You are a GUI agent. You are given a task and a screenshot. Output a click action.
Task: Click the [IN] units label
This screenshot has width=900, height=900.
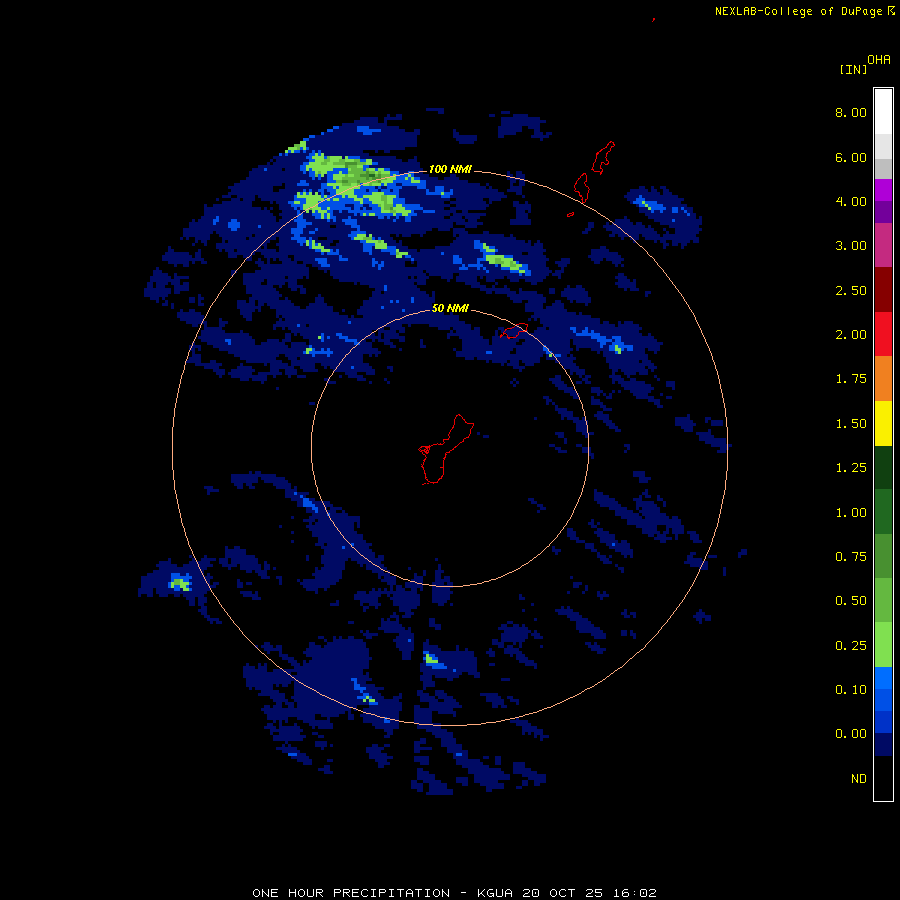pos(853,69)
